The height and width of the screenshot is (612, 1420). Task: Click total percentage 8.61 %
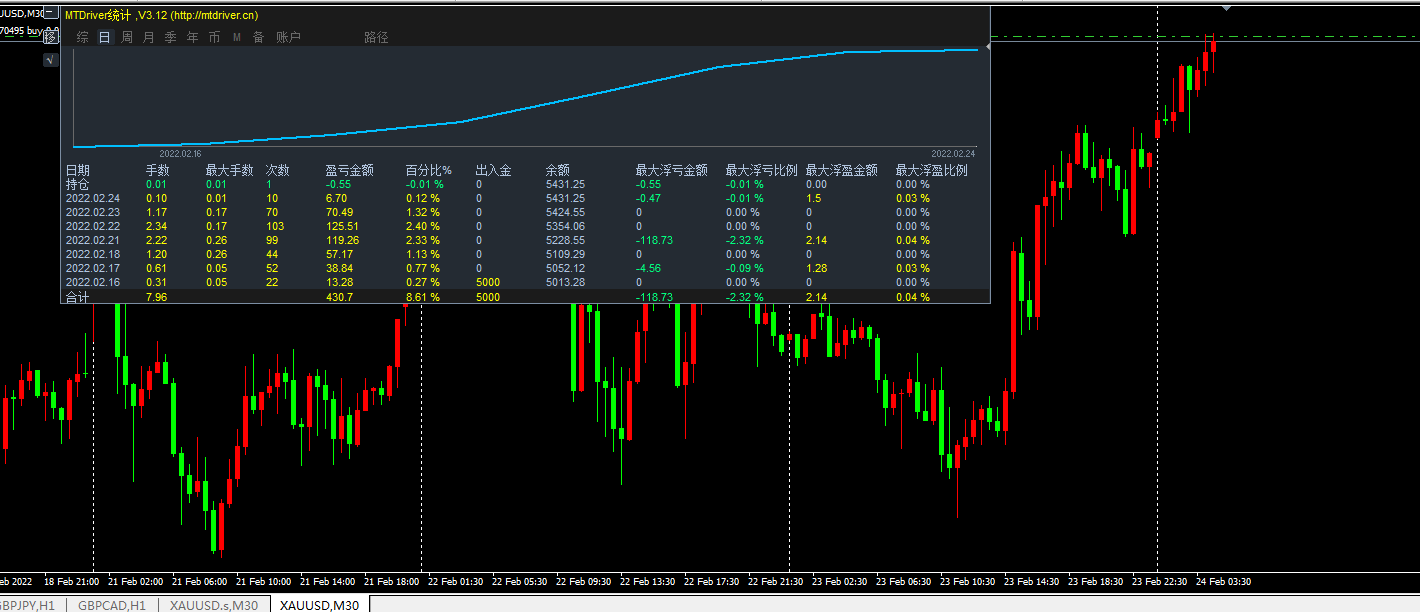coord(424,297)
